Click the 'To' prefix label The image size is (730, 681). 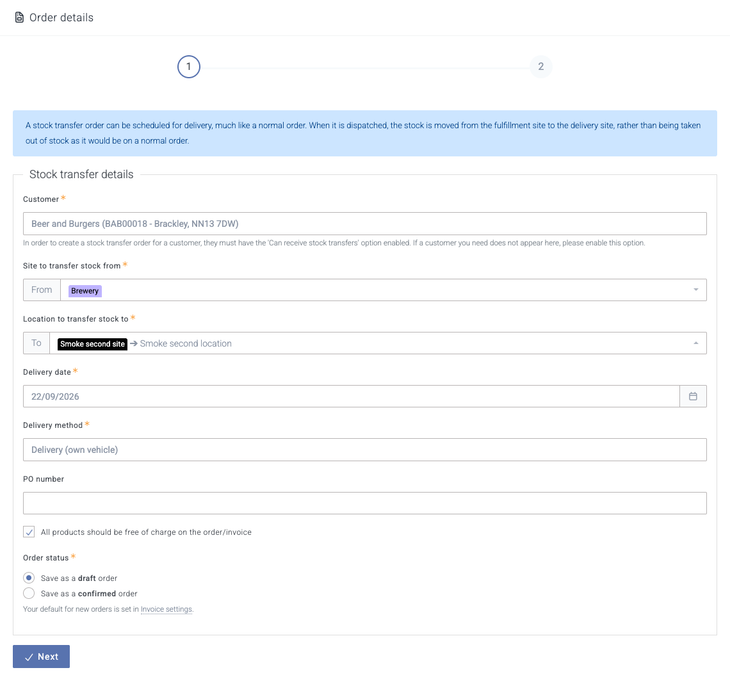pyautogui.click(x=36, y=343)
